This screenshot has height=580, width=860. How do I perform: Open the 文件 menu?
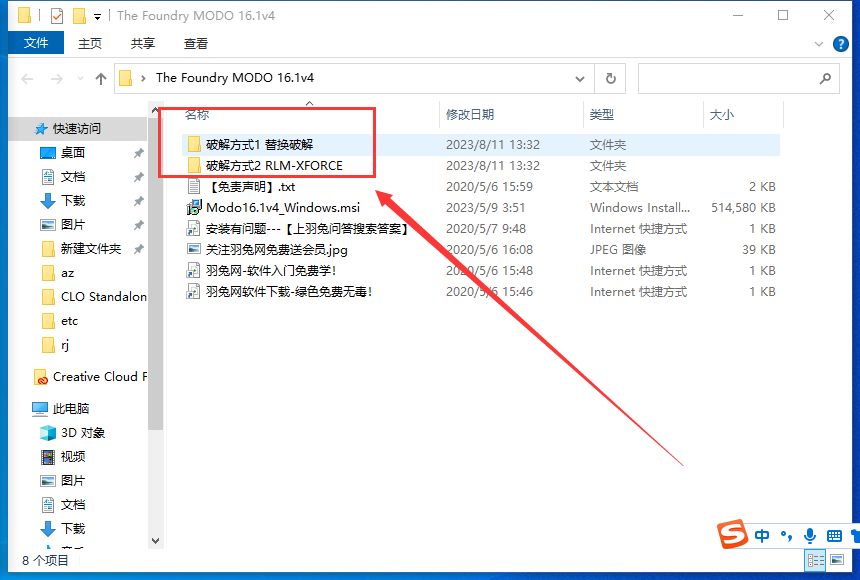36,43
